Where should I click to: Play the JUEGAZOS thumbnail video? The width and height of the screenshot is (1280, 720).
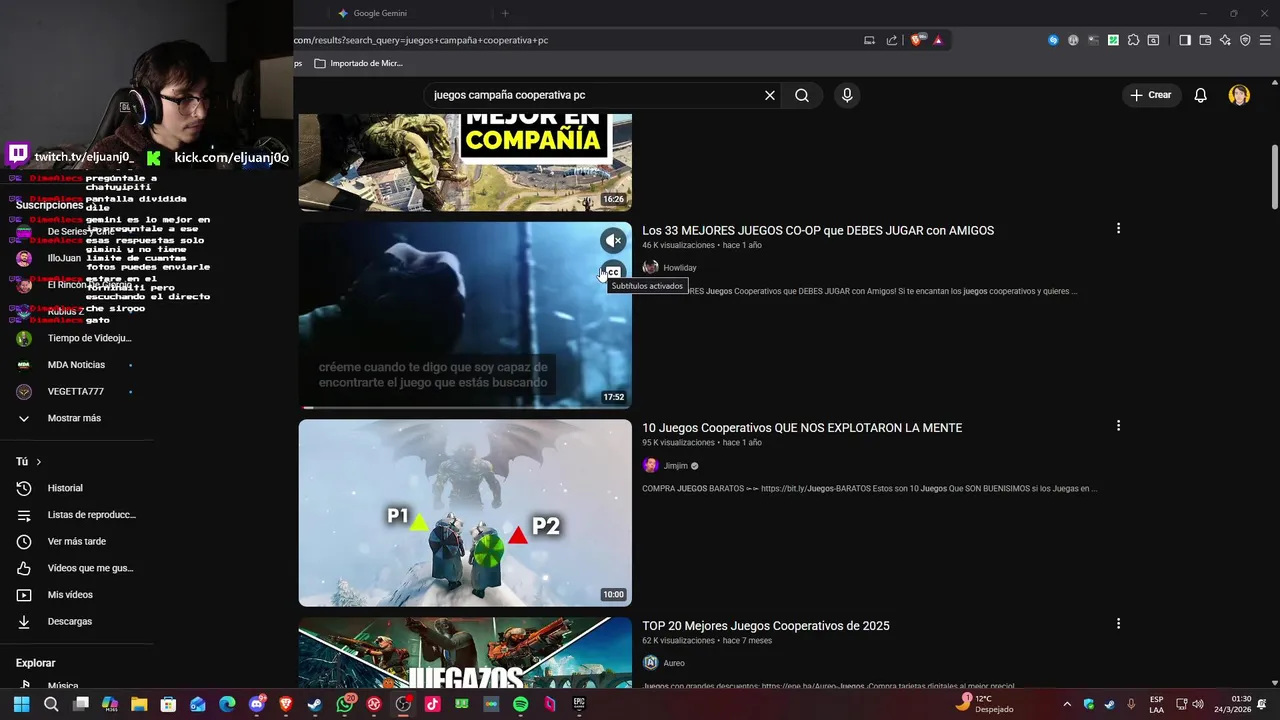pyautogui.click(x=465, y=652)
